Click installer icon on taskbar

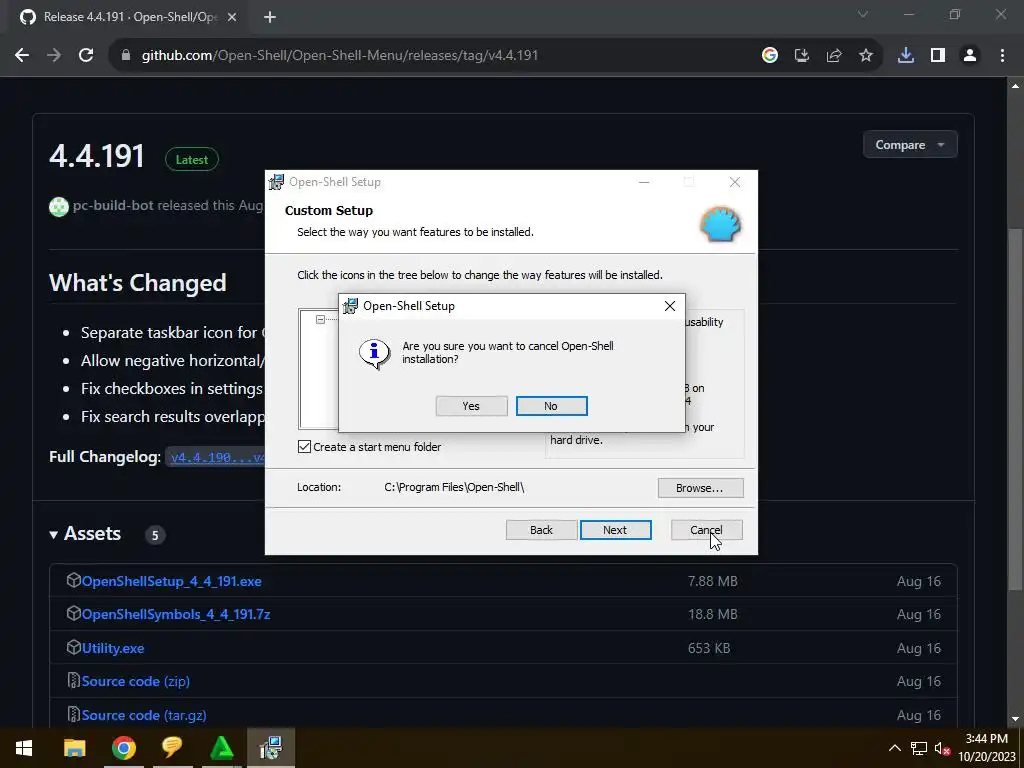click(271, 748)
